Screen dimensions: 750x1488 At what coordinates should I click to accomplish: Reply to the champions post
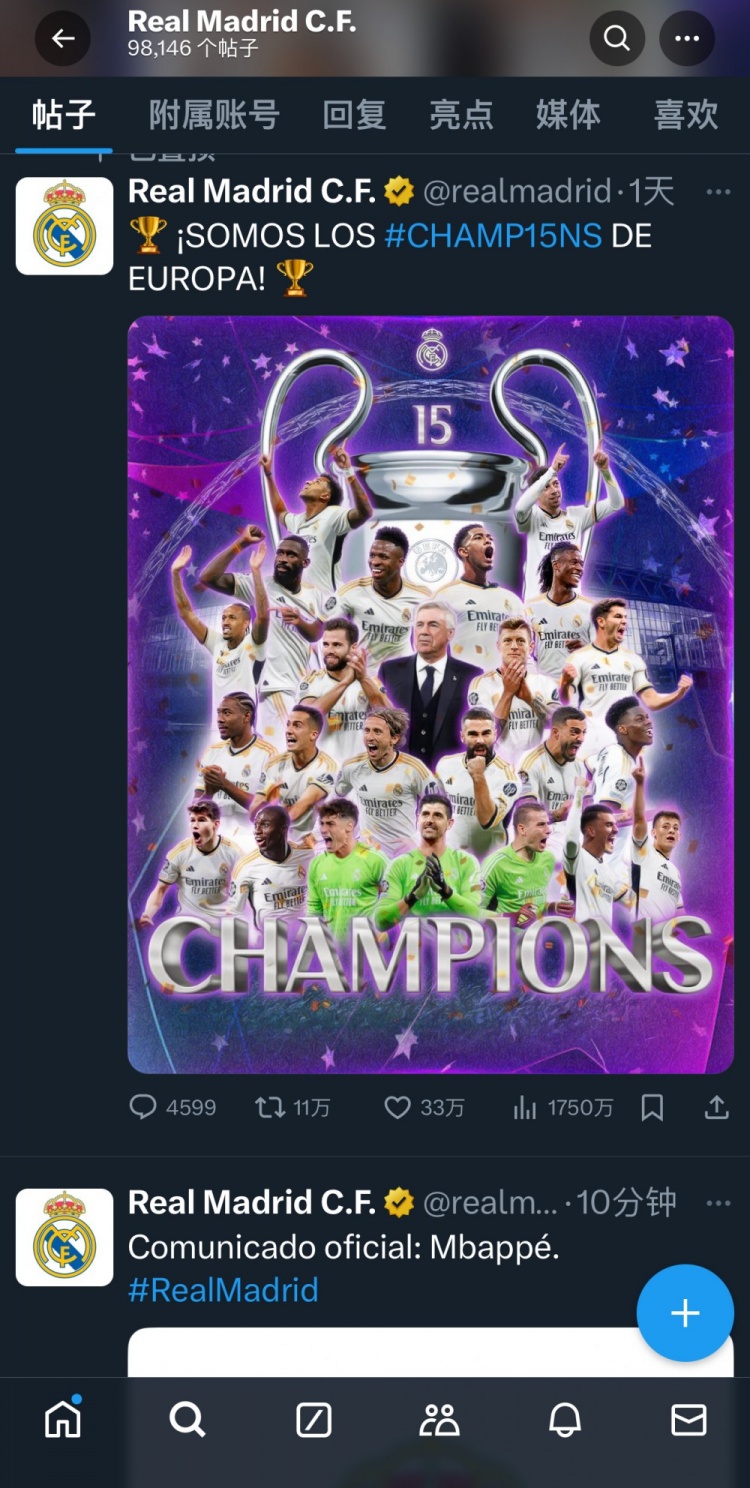pos(144,1107)
